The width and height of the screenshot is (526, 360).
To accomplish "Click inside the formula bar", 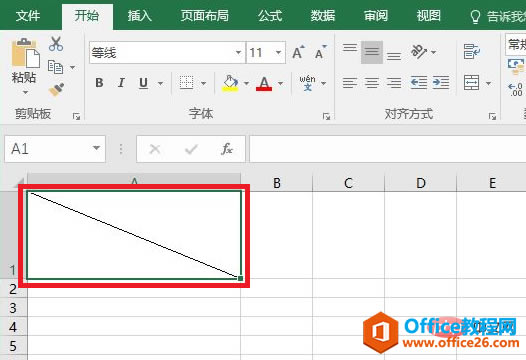I will (x=387, y=149).
